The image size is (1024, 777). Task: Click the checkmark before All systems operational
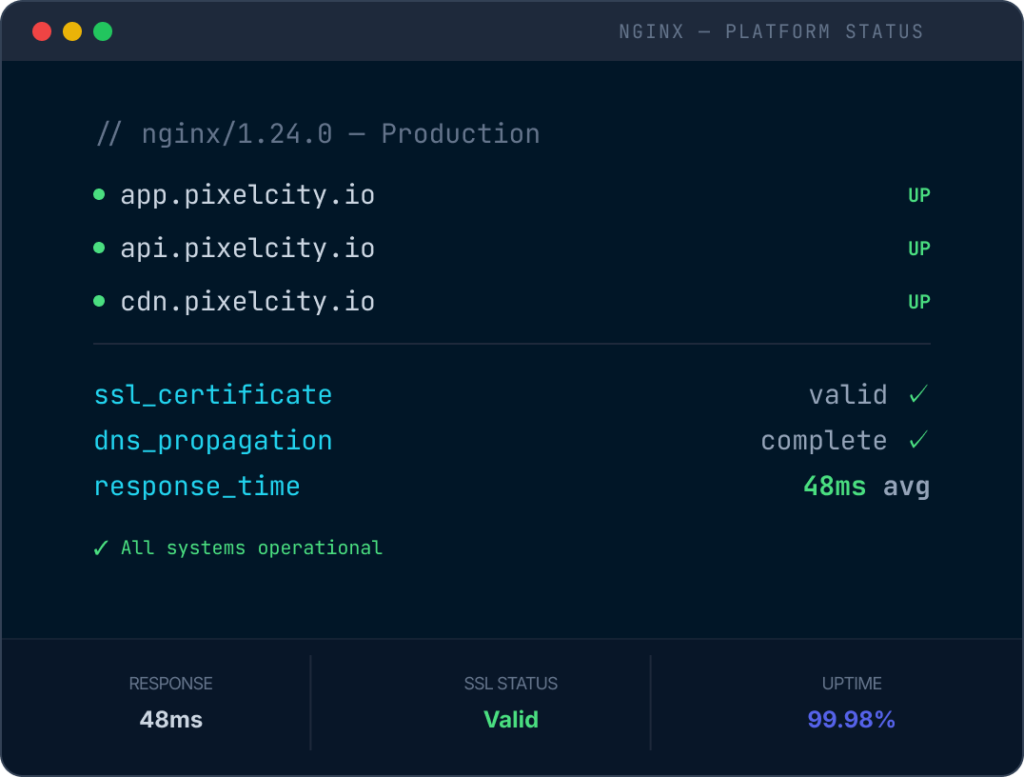click(101, 548)
